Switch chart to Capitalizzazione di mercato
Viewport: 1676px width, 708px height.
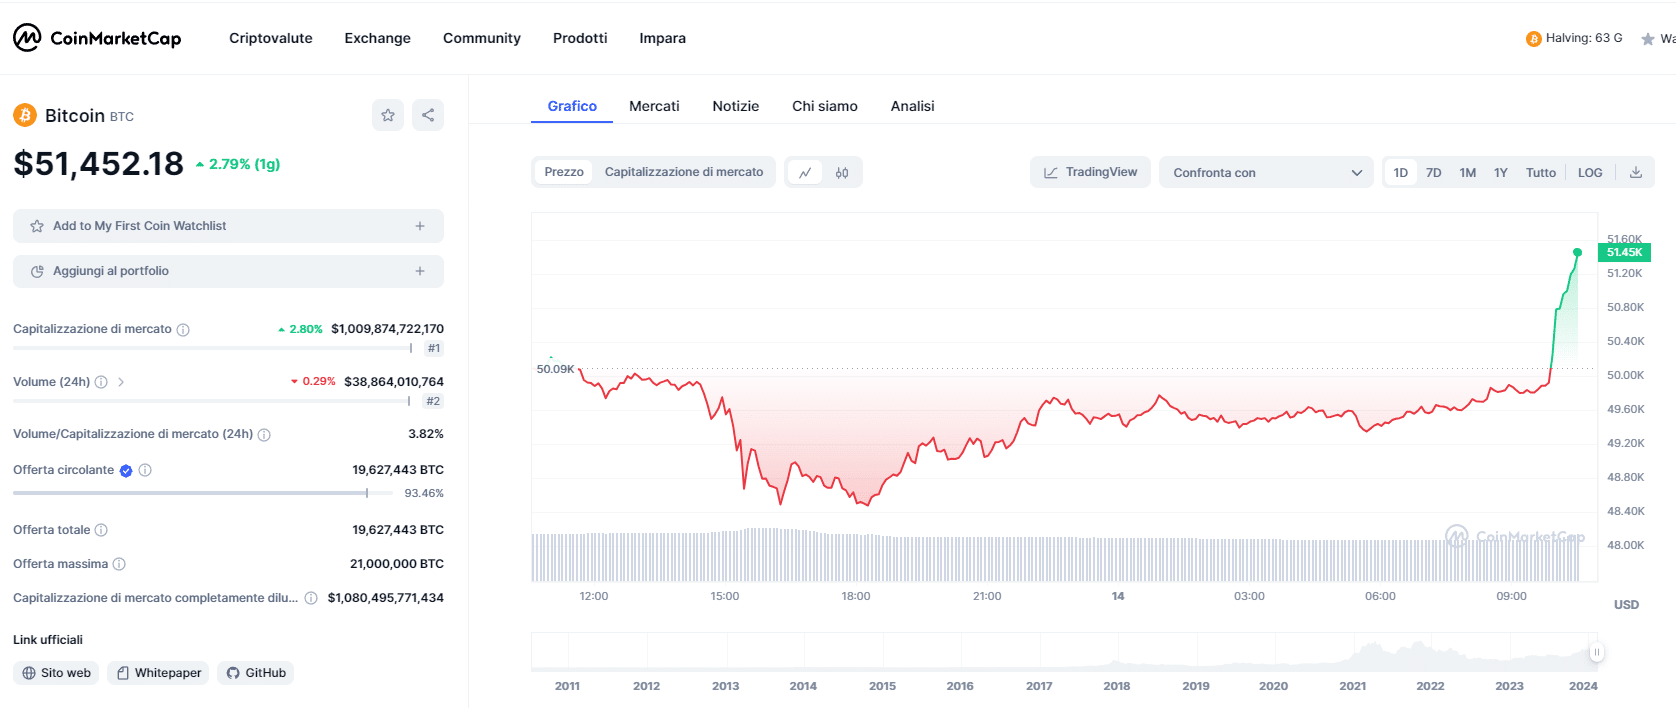tap(684, 172)
